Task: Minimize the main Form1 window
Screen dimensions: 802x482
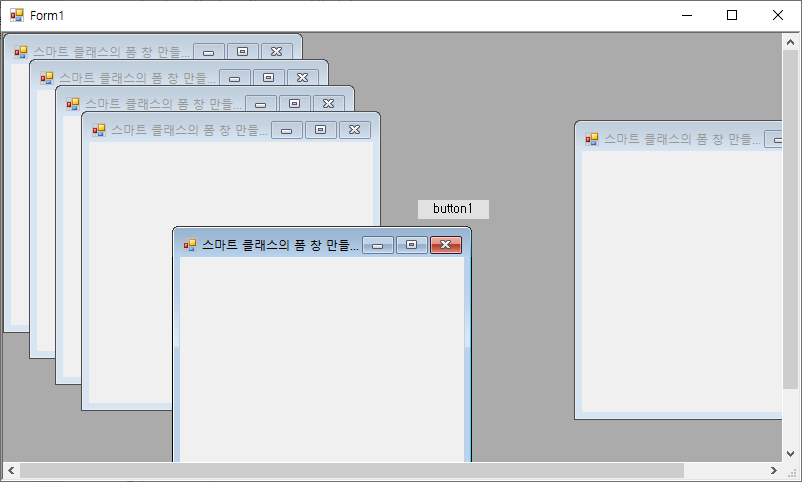Action: (x=687, y=15)
